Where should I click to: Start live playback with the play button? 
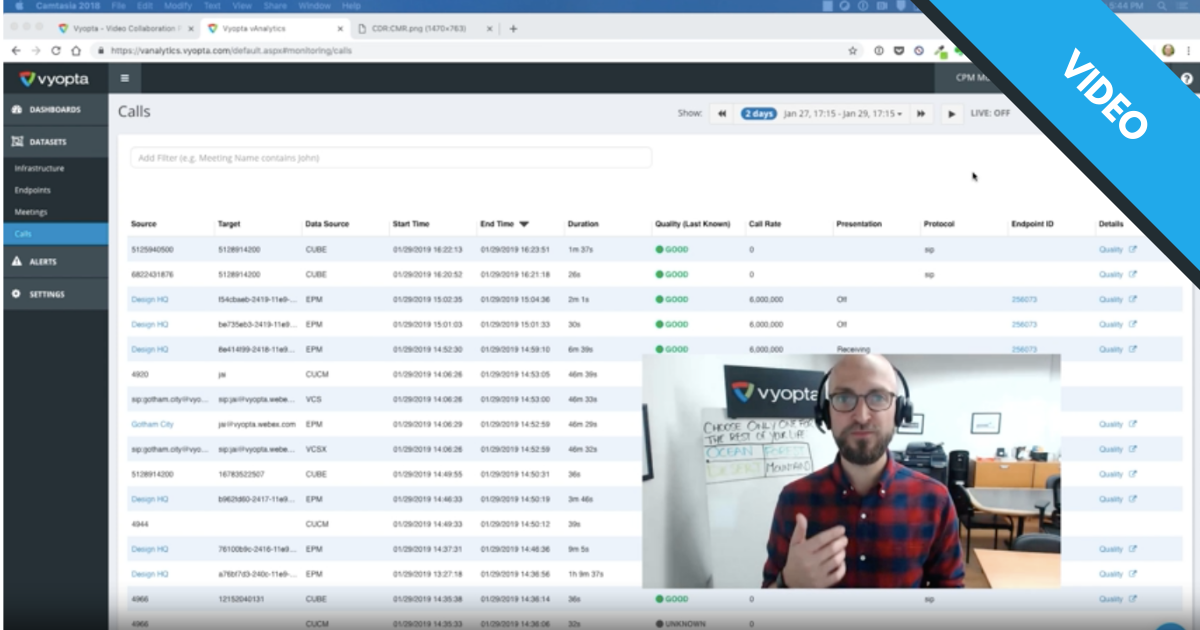(x=951, y=114)
